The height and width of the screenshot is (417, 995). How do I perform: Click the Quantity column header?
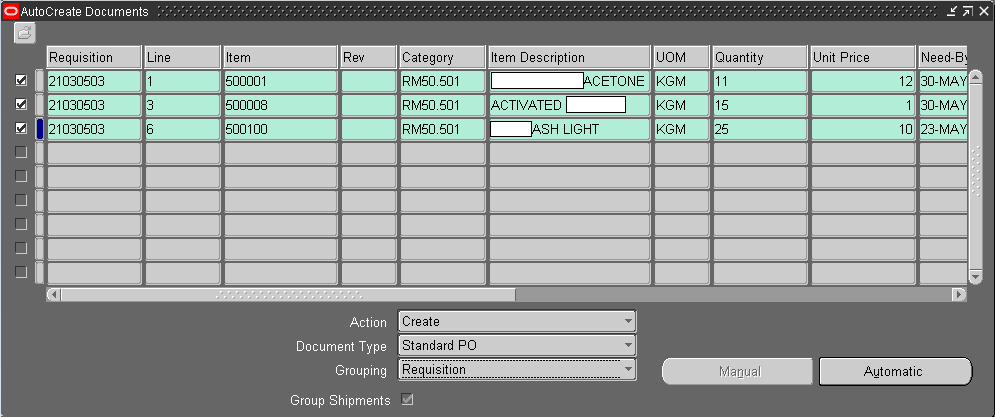(760, 57)
